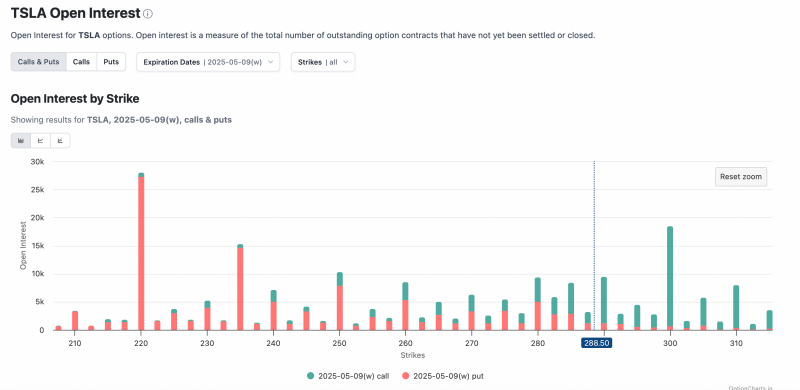This screenshot has width=800, height=390.
Task: Toggle the green call legend marker
Action: [x=310, y=376]
